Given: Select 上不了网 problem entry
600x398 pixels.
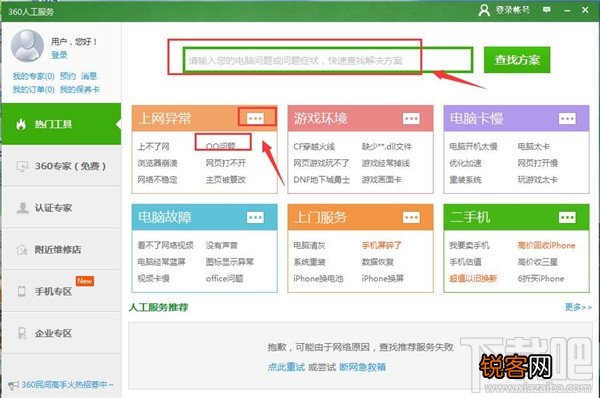Looking at the screenshot, I should click(x=153, y=147).
